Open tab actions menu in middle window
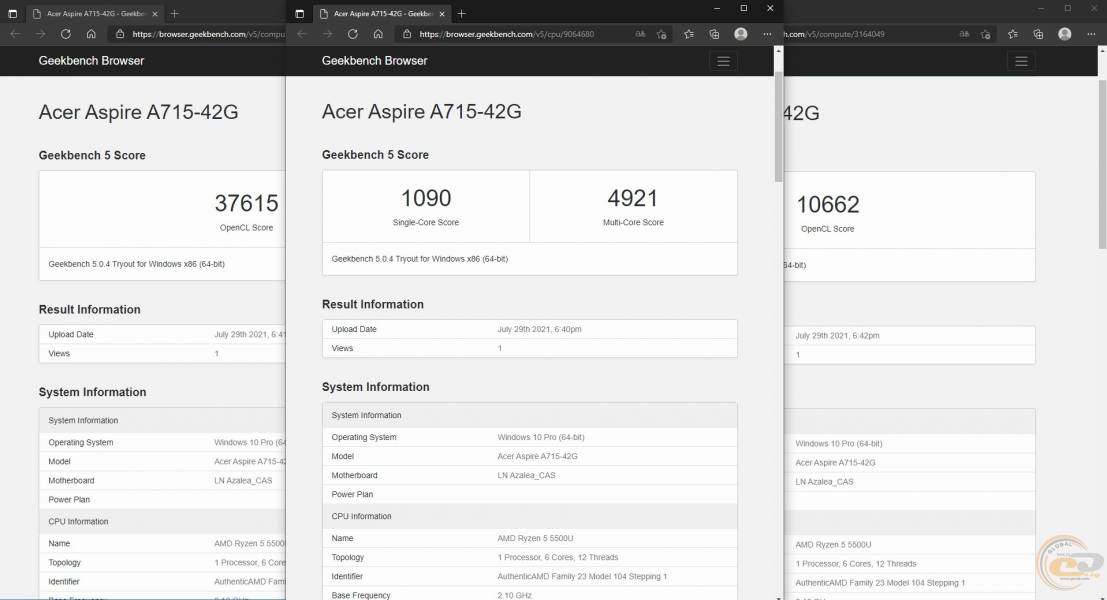Viewport: 1107px width, 600px height. 299,13
